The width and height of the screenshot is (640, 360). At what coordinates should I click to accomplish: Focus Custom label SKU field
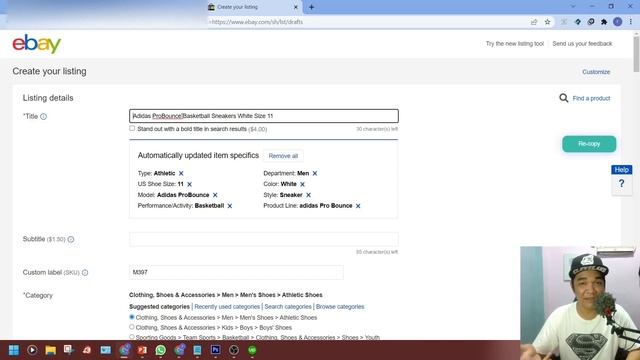tap(236, 272)
